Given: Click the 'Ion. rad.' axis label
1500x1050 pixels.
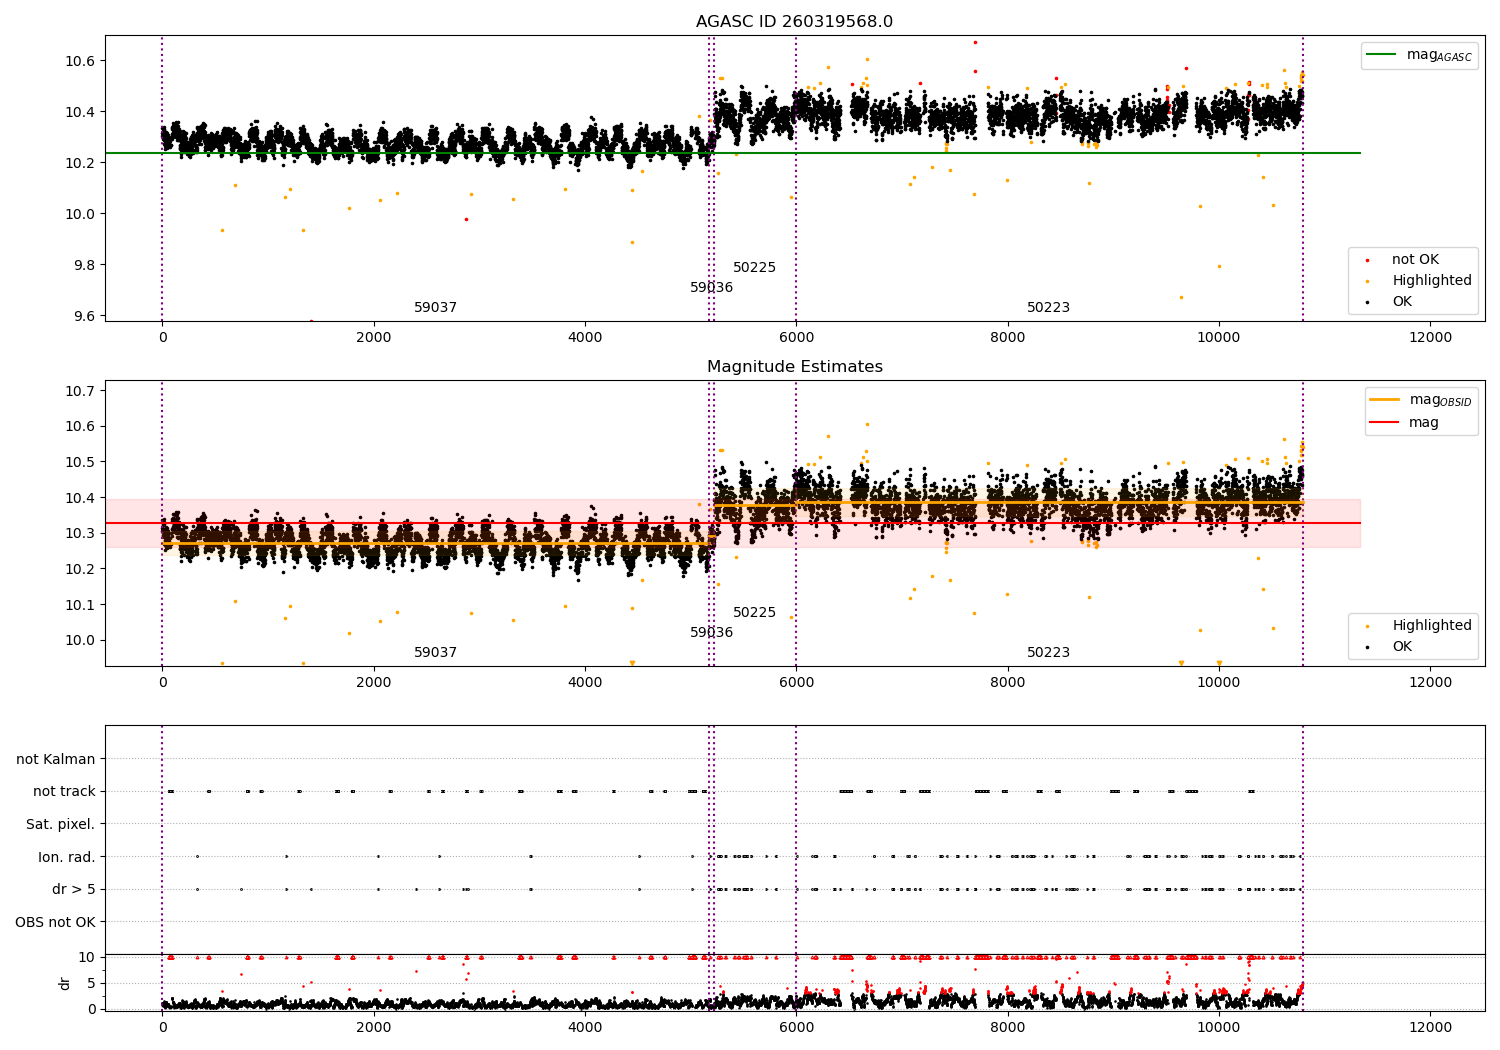Looking at the screenshot, I should (x=67, y=857).
